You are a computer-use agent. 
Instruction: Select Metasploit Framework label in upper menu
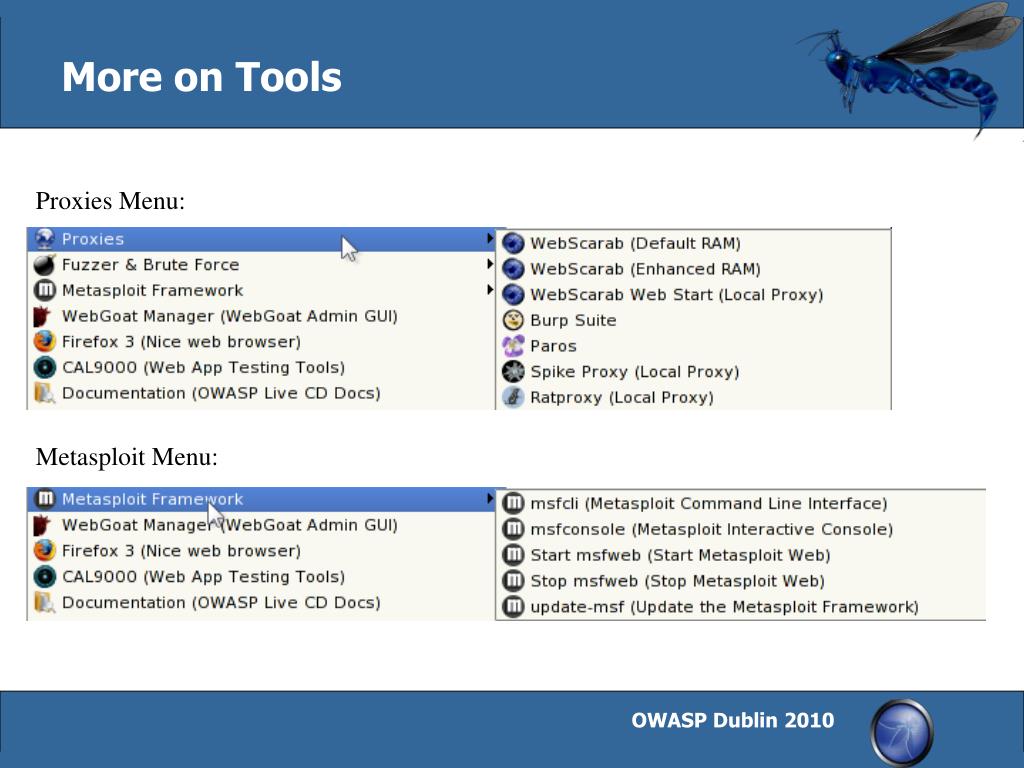click(152, 290)
